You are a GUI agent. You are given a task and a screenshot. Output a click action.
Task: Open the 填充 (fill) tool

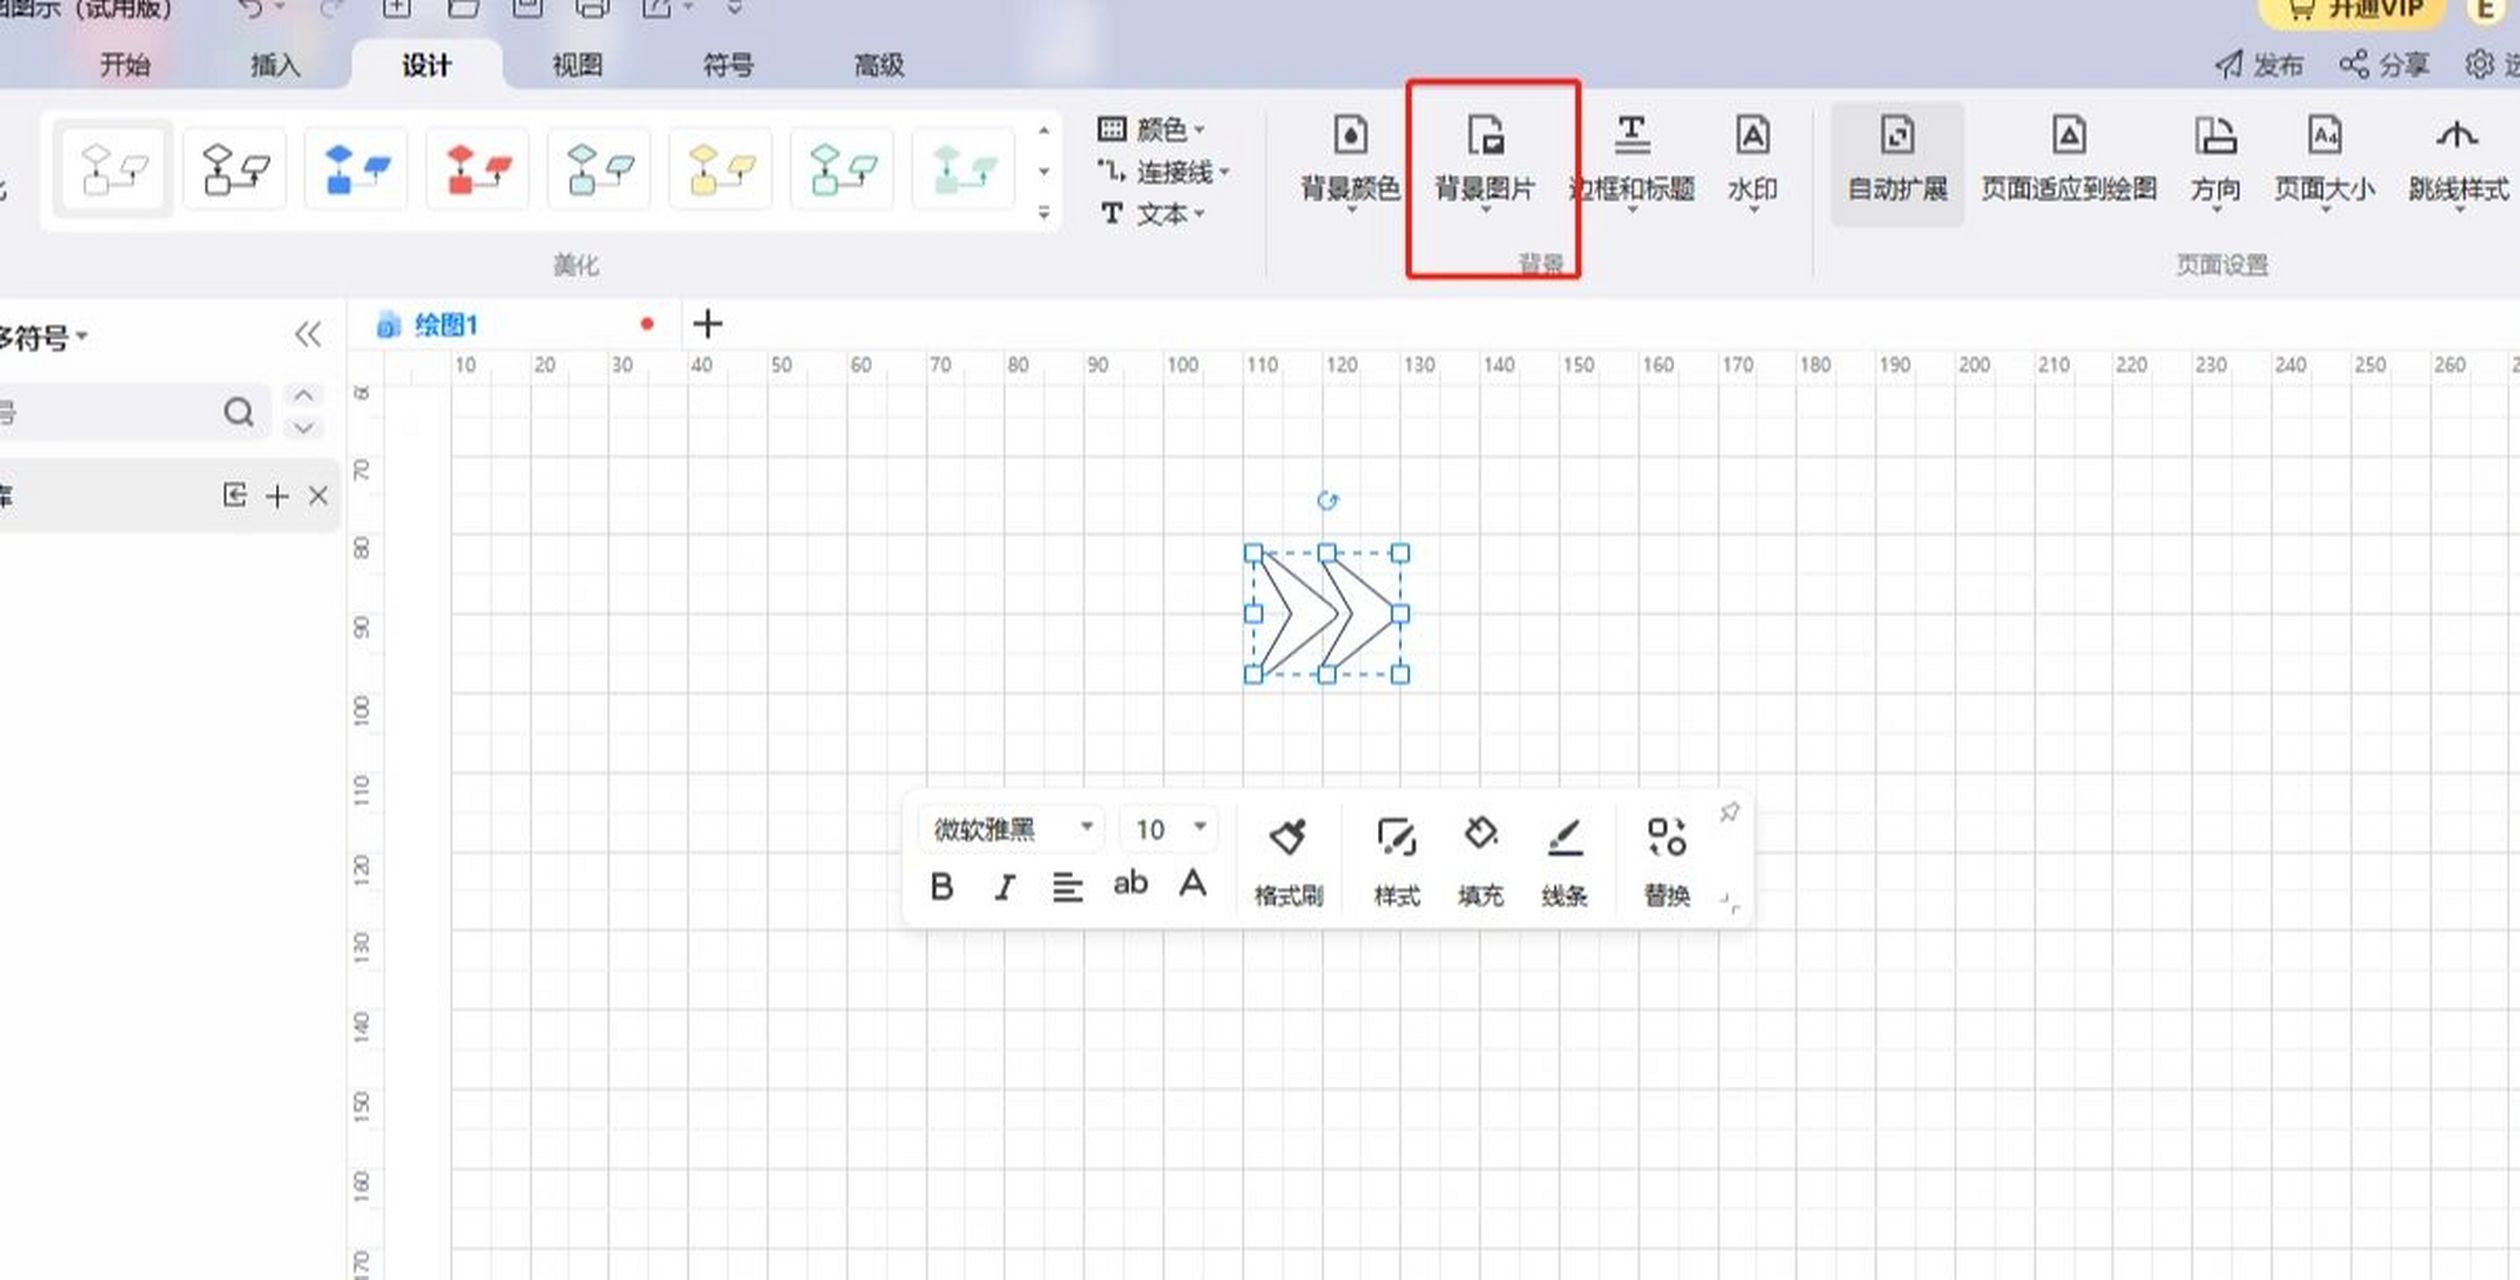coord(1479,855)
